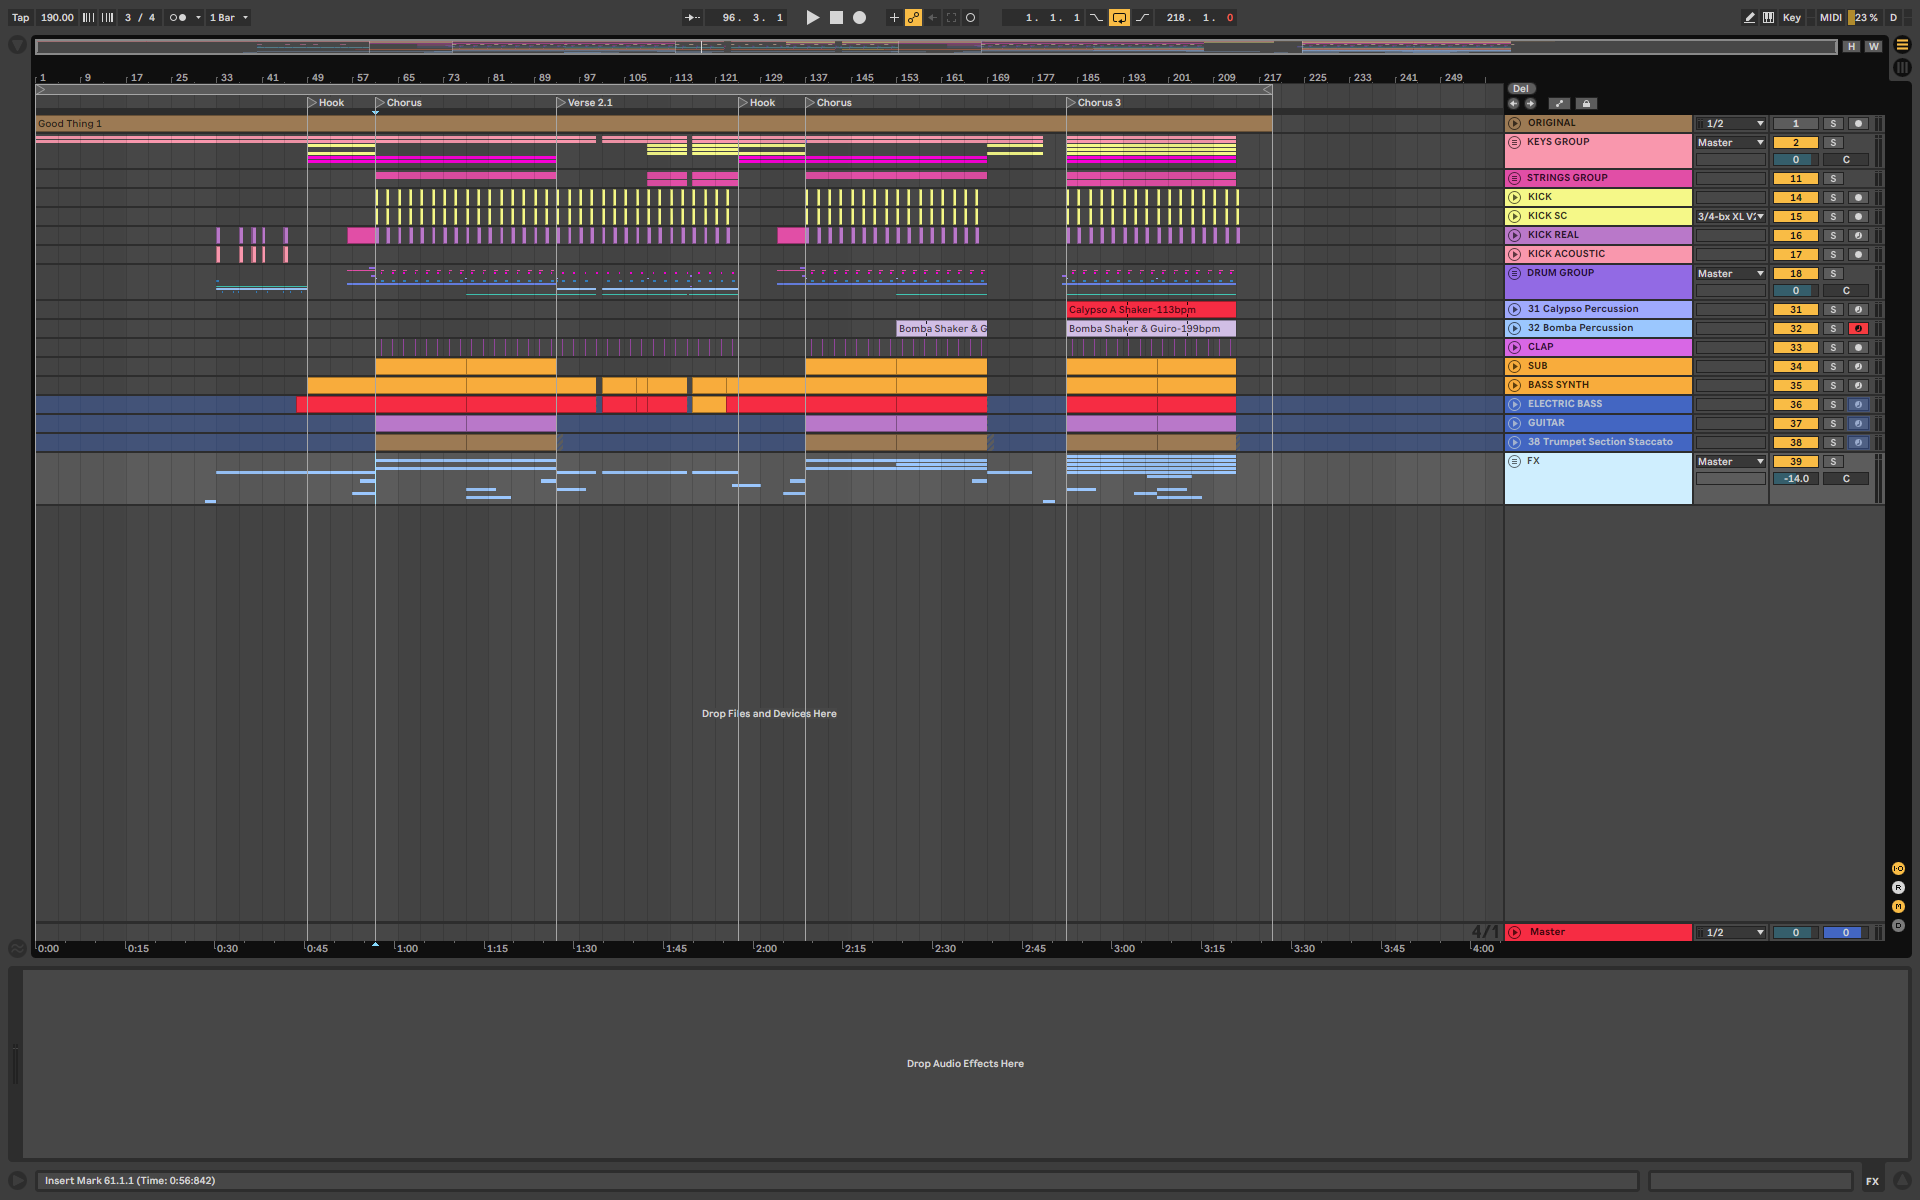Unfold the STRINGS GROUP track
This screenshot has width=1920, height=1200.
pos(1514,178)
